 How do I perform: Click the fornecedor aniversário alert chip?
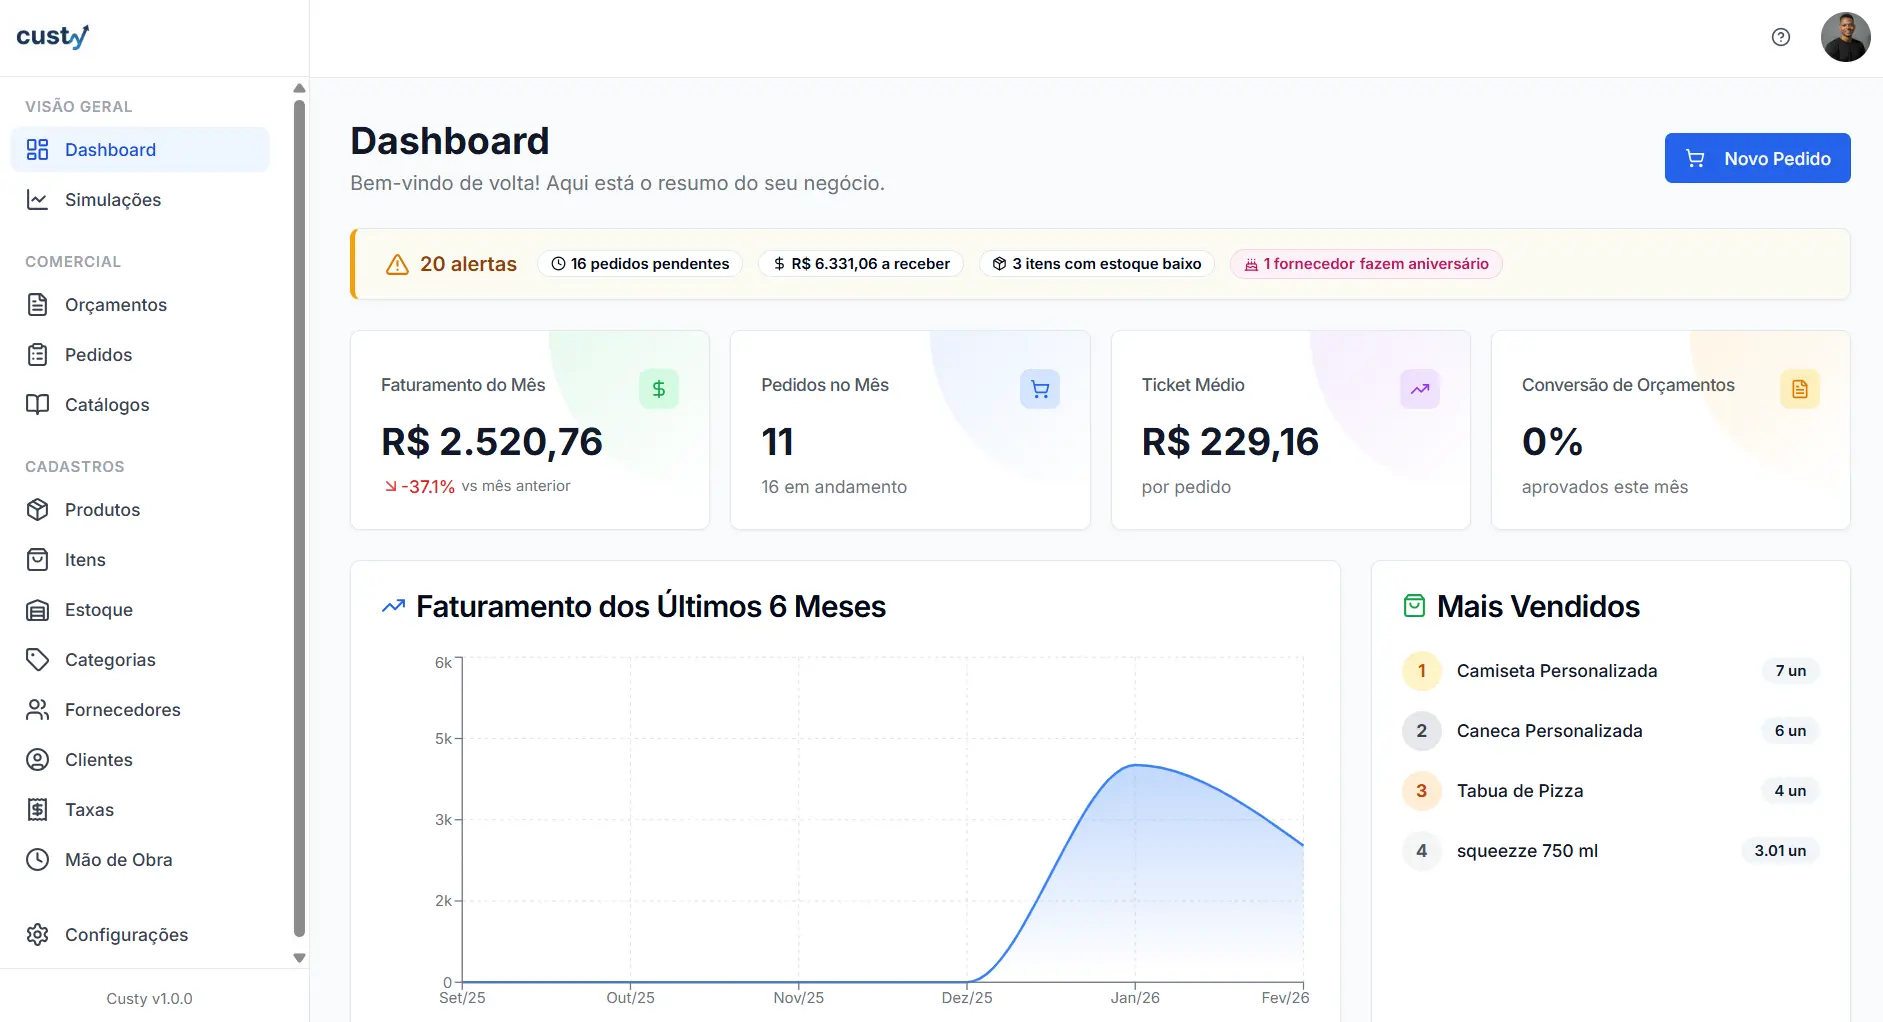[1365, 263]
